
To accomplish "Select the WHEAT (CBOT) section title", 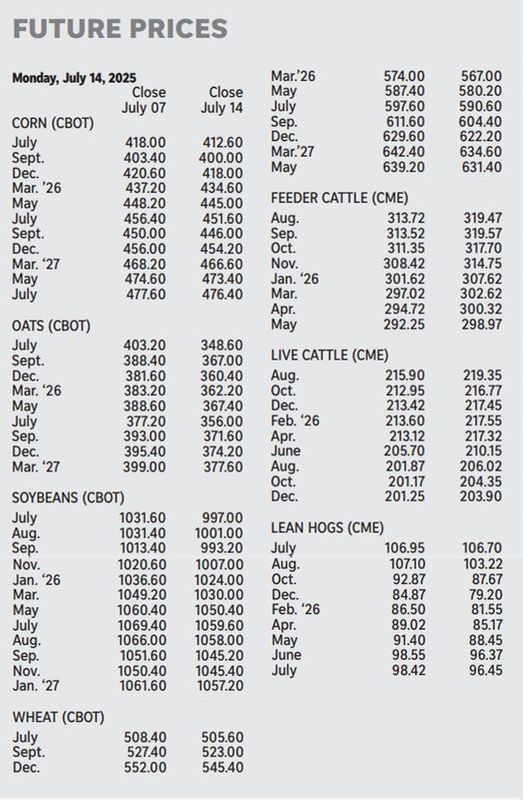I will [x=58, y=717].
